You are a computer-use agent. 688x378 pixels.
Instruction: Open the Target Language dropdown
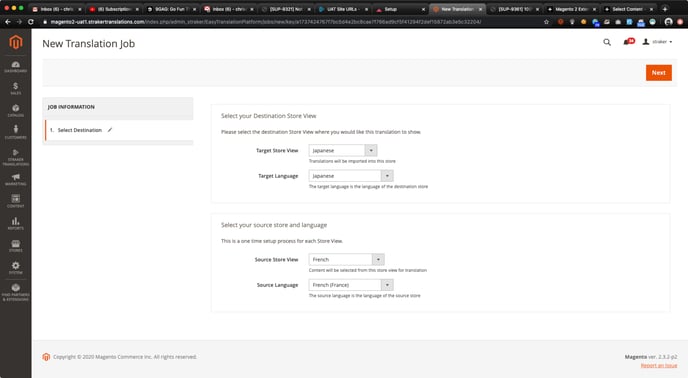tap(351, 176)
